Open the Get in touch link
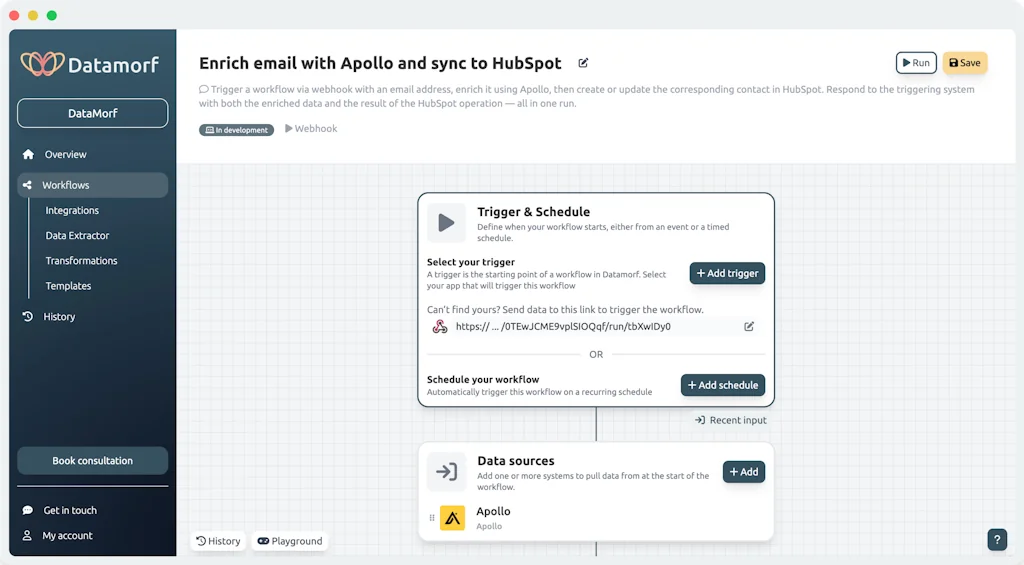The image size is (1024, 565). click(x=70, y=510)
